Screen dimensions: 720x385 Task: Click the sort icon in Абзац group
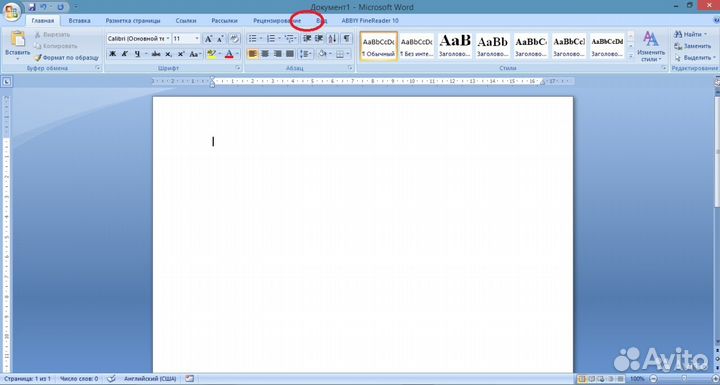click(x=333, y=39)
